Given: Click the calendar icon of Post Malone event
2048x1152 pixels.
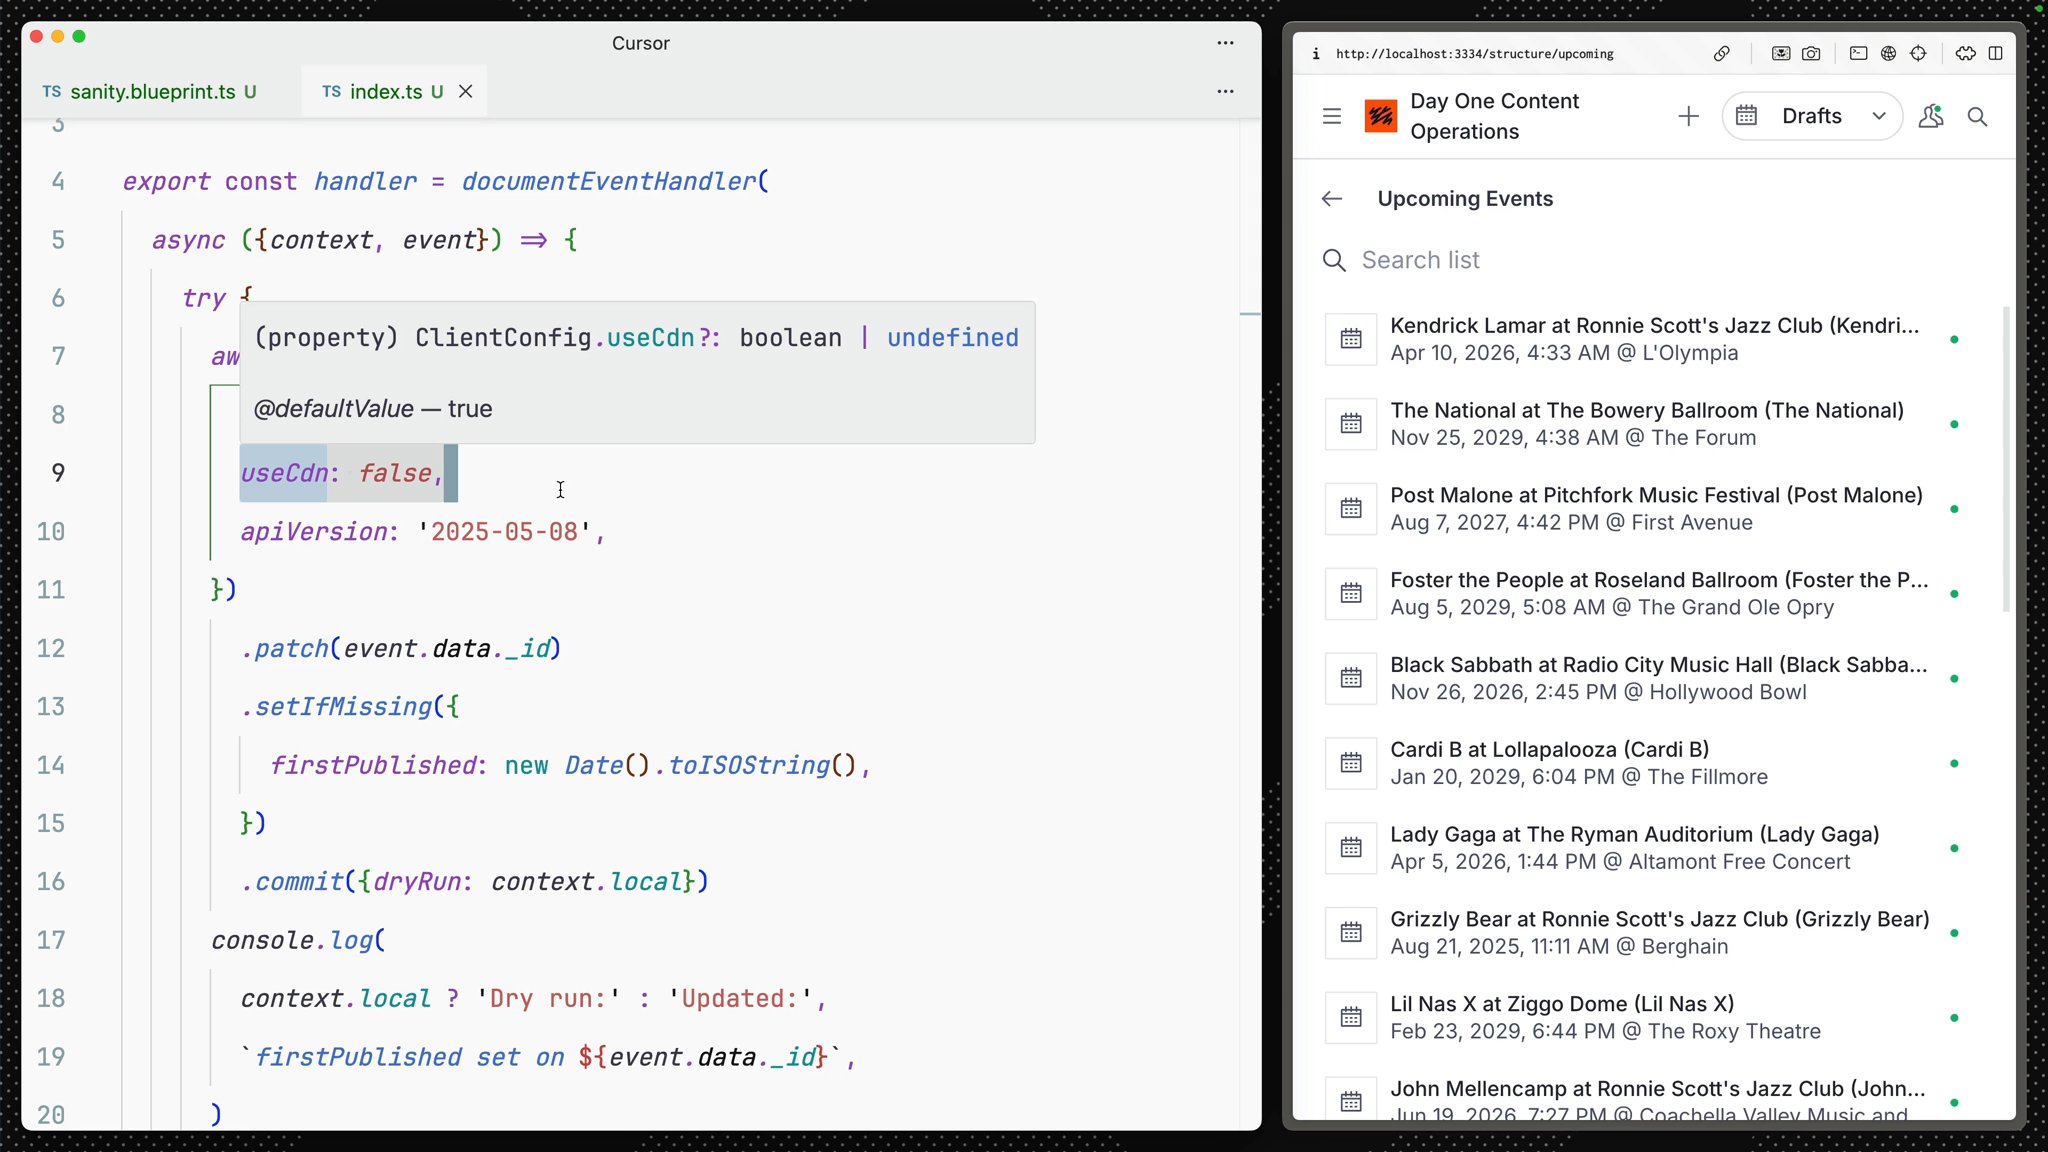Looking at the screenshot, I should pos(1351,509).
